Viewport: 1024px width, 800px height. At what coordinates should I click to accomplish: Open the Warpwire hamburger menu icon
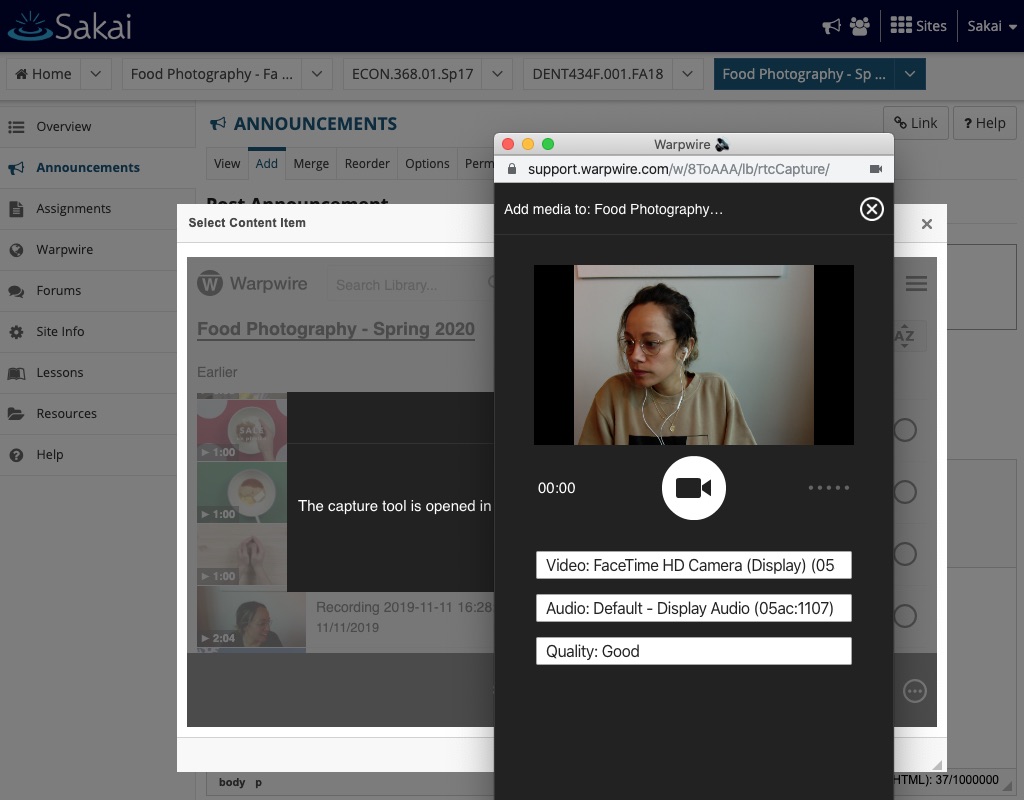click(916, 283)
